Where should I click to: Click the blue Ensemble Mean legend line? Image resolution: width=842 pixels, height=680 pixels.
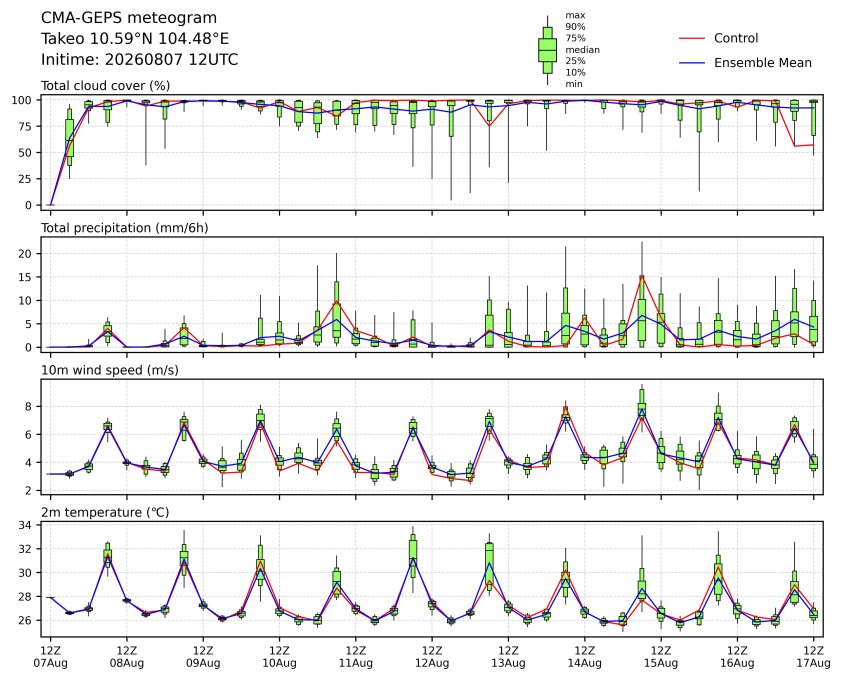692,63
